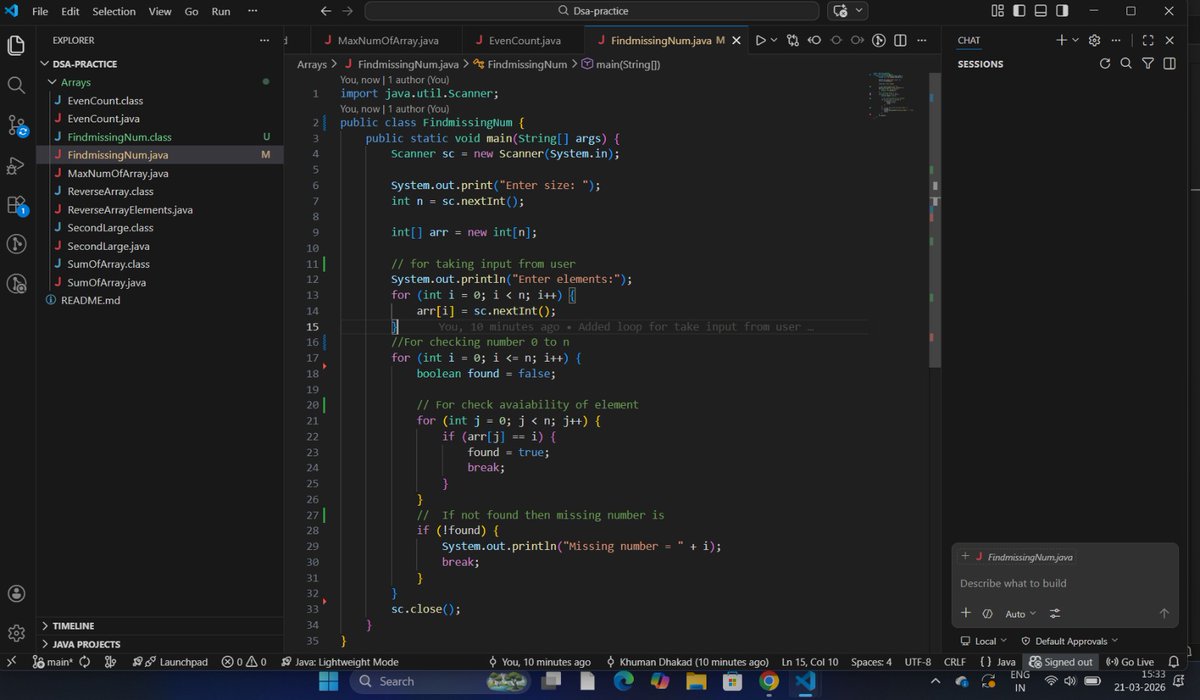
Task: Open chat settings gear icon
Action: pos(1094,40)
